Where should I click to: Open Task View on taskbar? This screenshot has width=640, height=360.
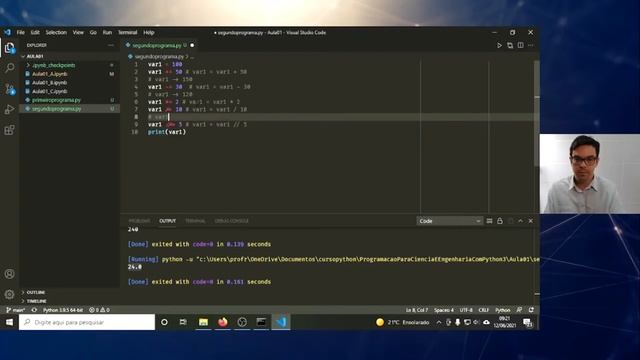click(x=183, y=322)
